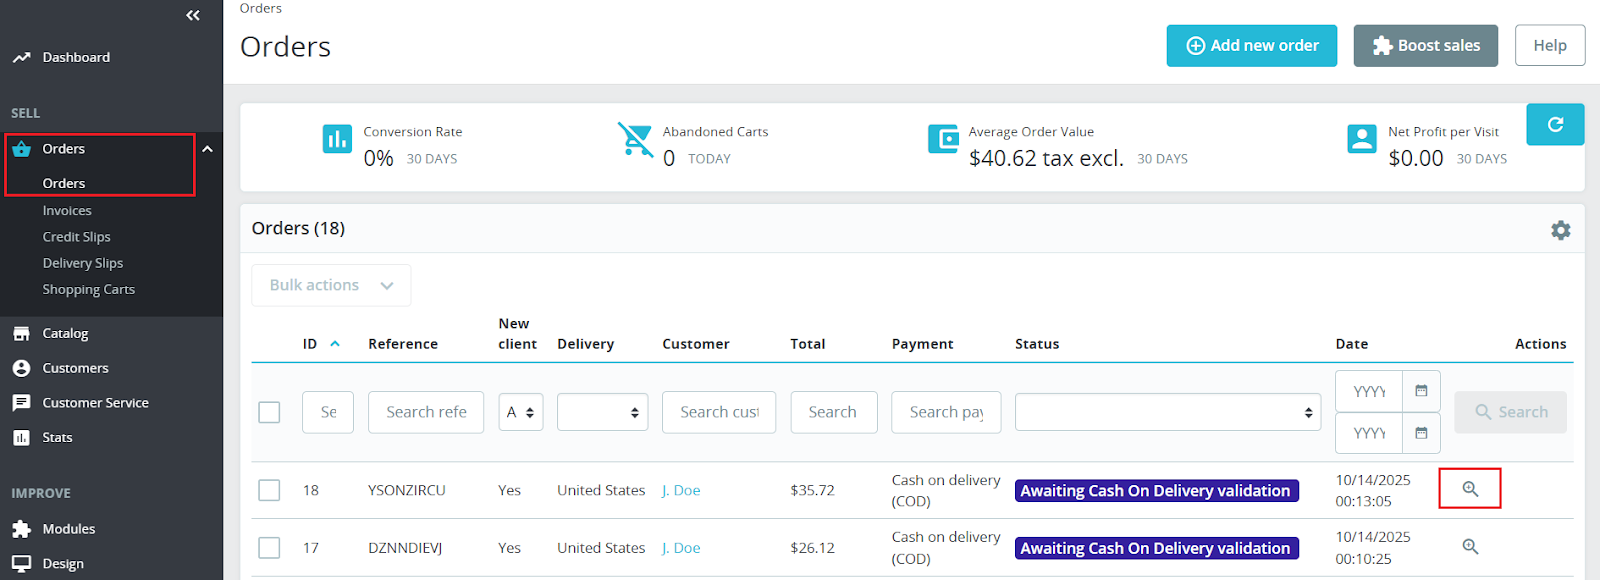
Task: Click the Boost sales button
Action: coord(1425,46)
